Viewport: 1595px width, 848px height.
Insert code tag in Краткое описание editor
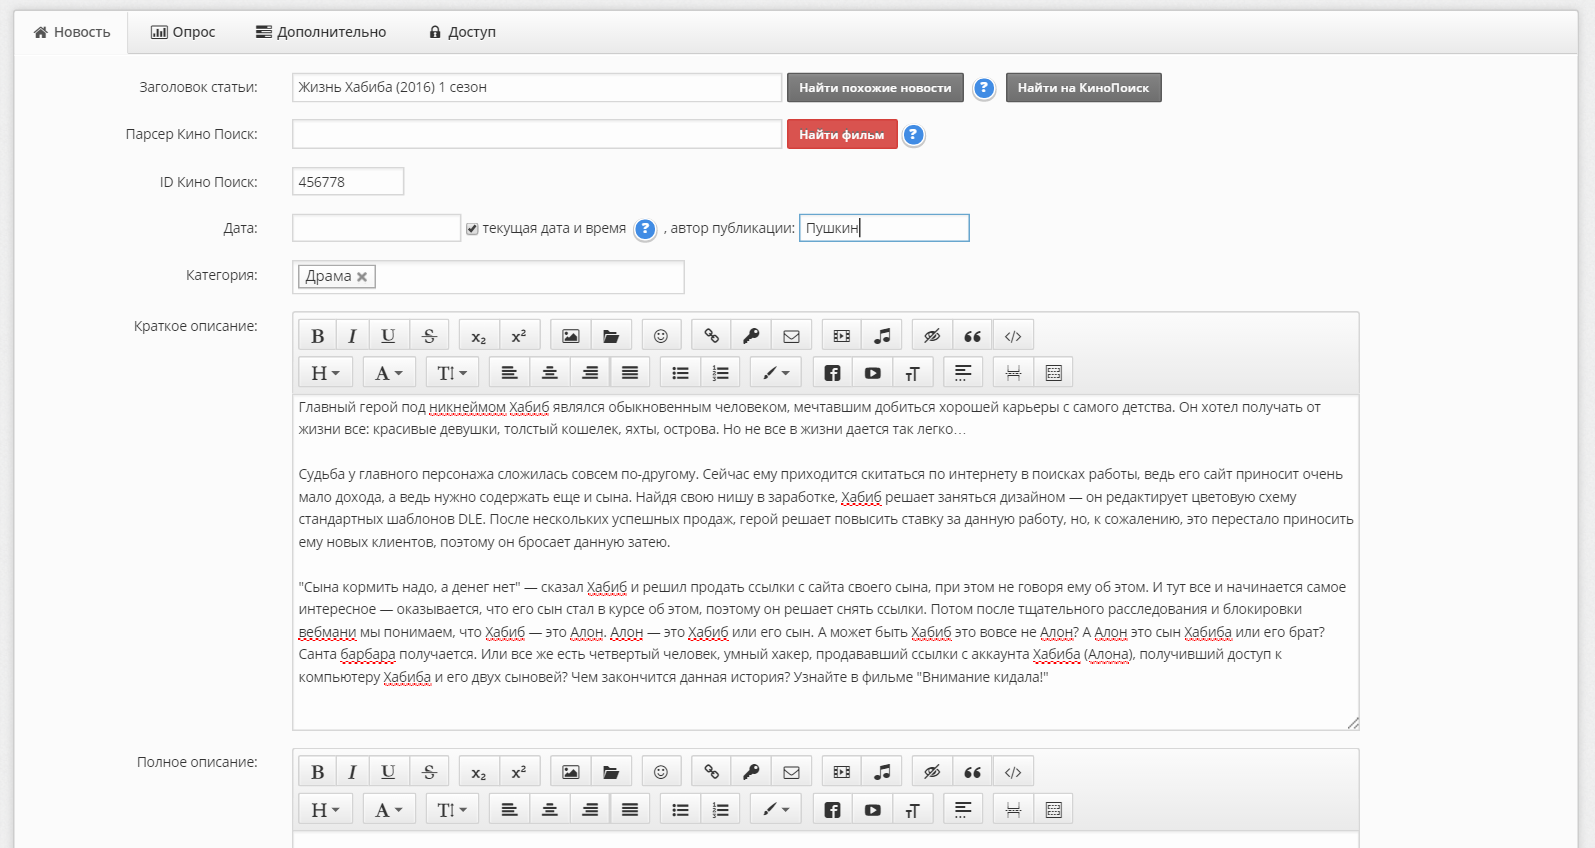point(1013,336)
